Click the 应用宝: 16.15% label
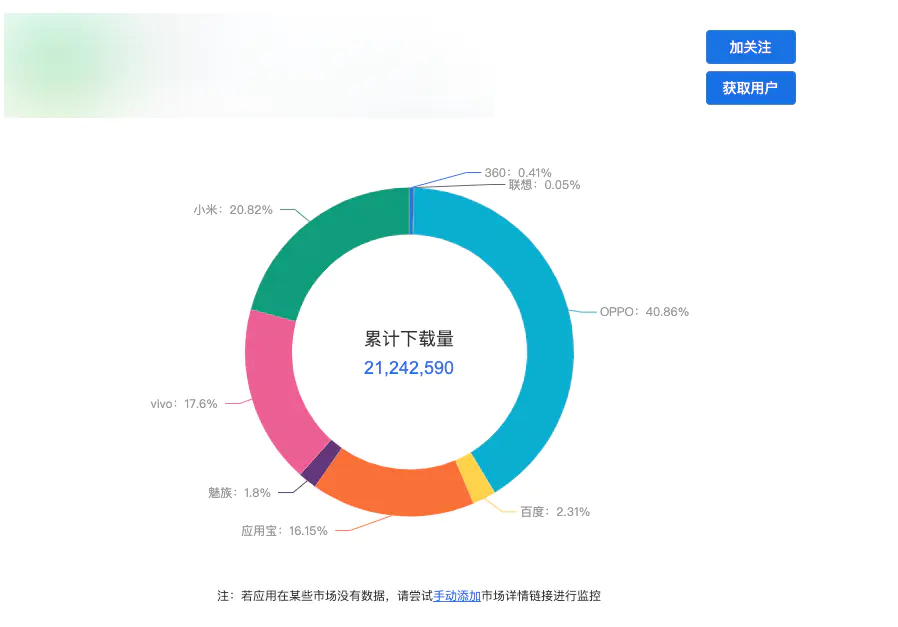This screenshot has height=627, width=898. coord(284,531)
